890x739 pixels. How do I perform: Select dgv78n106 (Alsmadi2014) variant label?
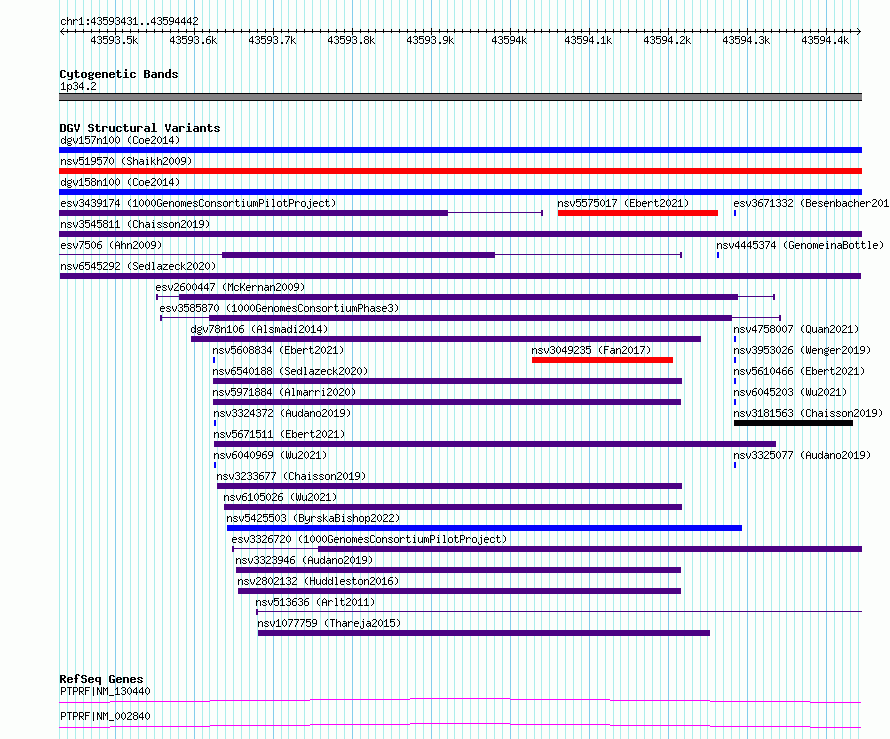point(259,329)
